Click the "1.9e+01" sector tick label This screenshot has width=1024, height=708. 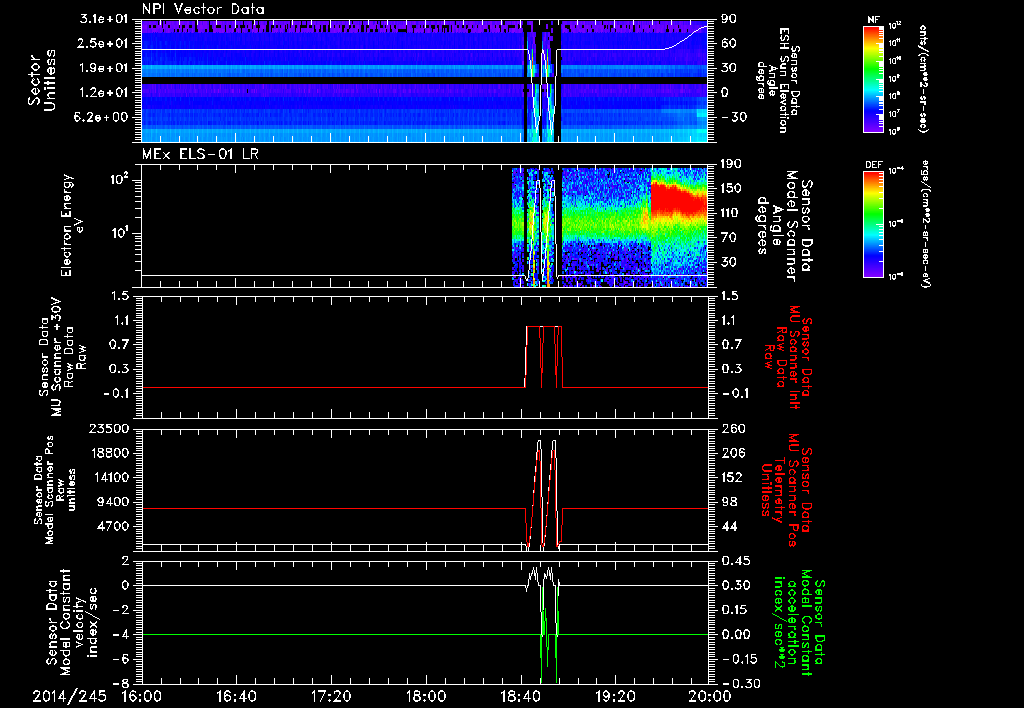(103, 68)
